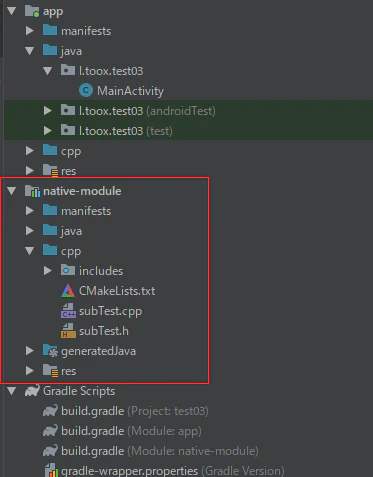Click the gradle-wrapper.properties file icon

[x=51, y=470]
